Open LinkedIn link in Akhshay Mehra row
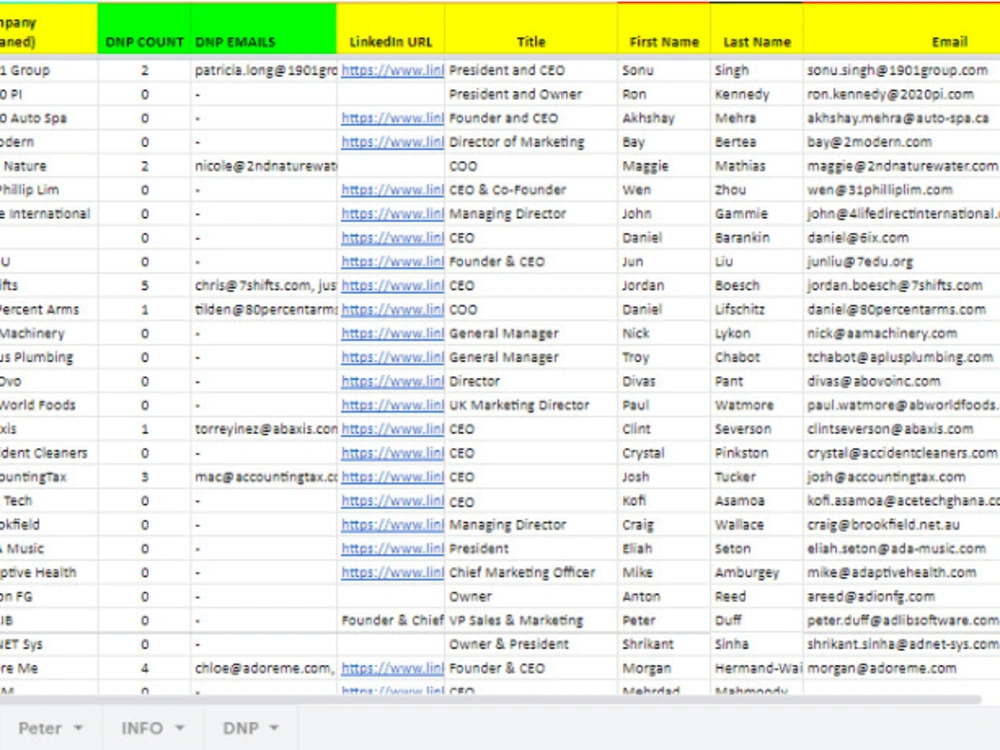Image resolution: width=1000 pixels, height=750 pixels. (392, 118)
